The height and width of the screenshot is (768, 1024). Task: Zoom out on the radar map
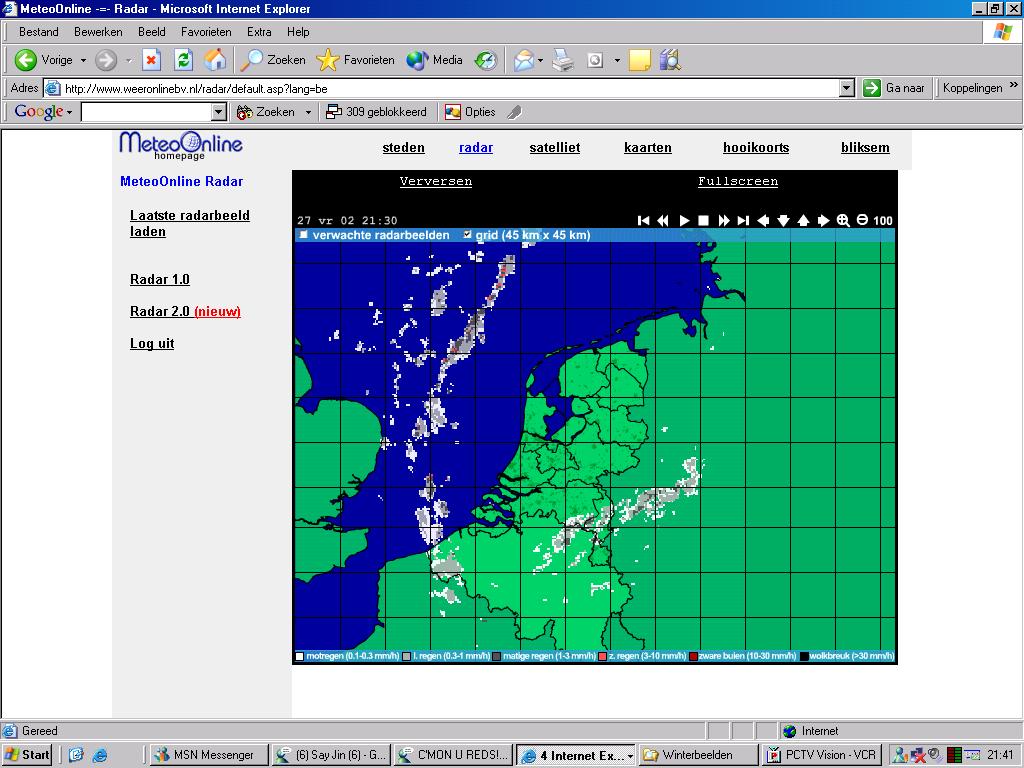(862, 221)
